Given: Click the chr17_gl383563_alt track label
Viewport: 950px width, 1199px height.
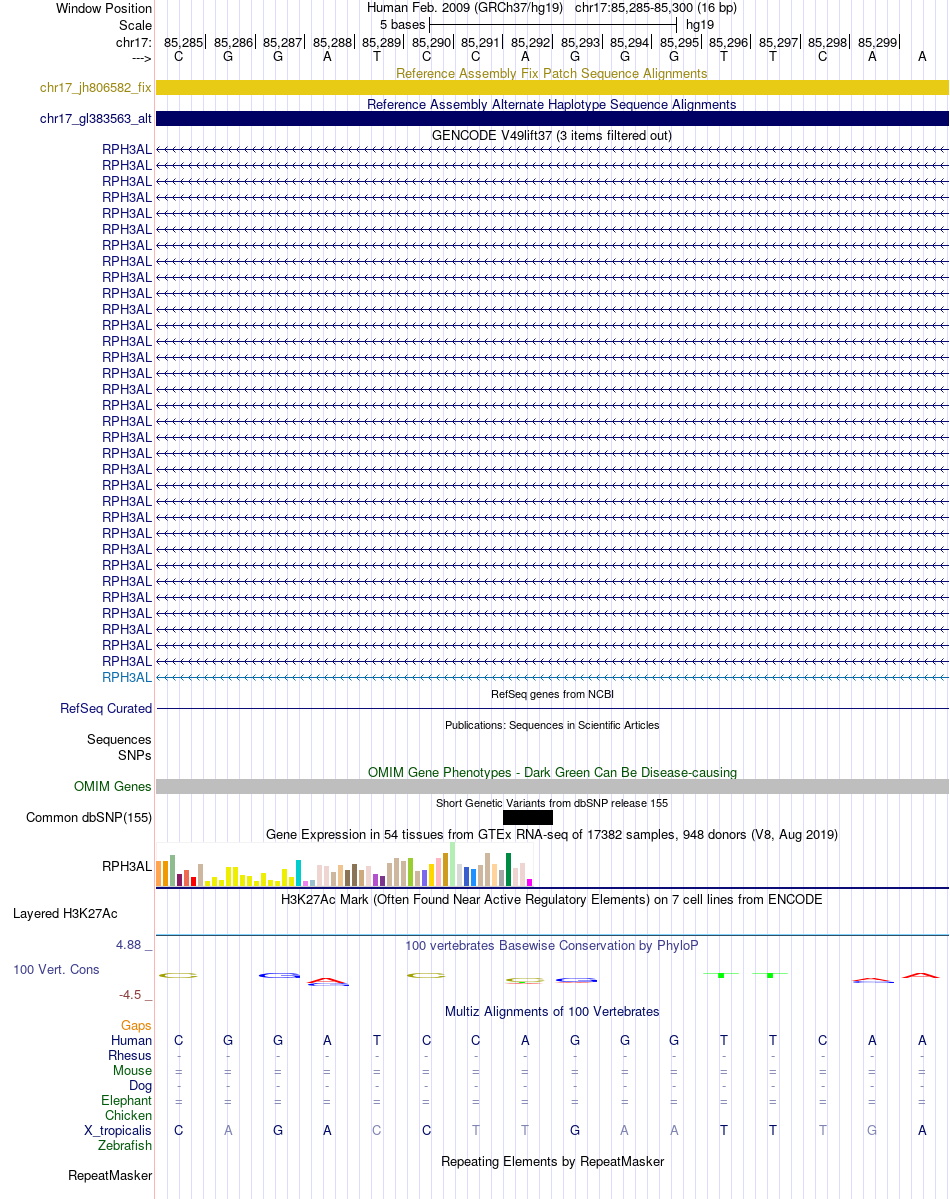Looking at the screenshot, I should coord(96,119).
